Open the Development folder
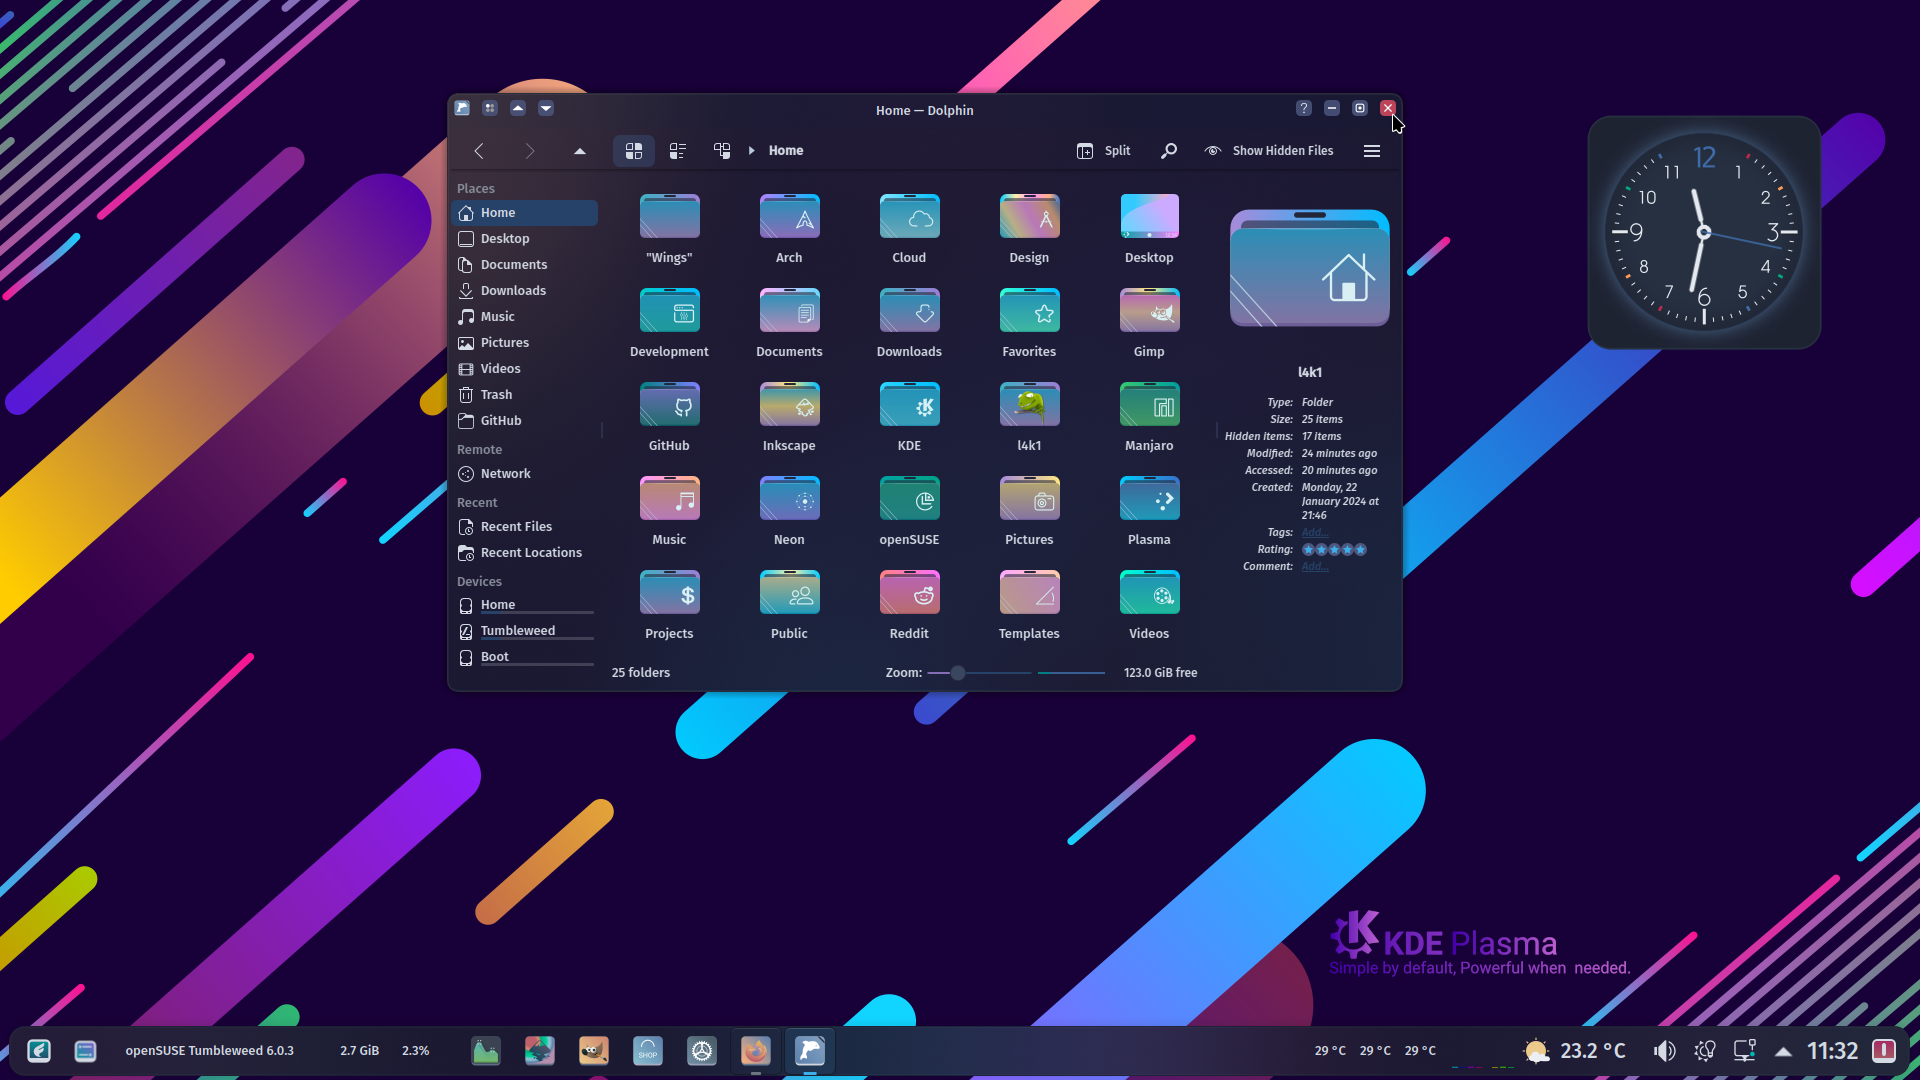 coord(669,323)
